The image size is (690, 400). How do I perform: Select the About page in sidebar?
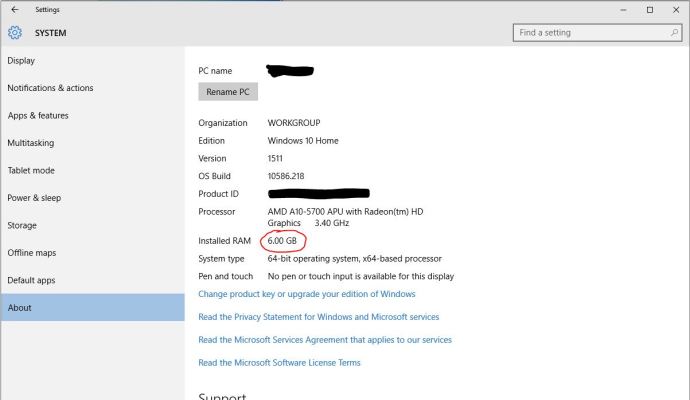[92, 308]
